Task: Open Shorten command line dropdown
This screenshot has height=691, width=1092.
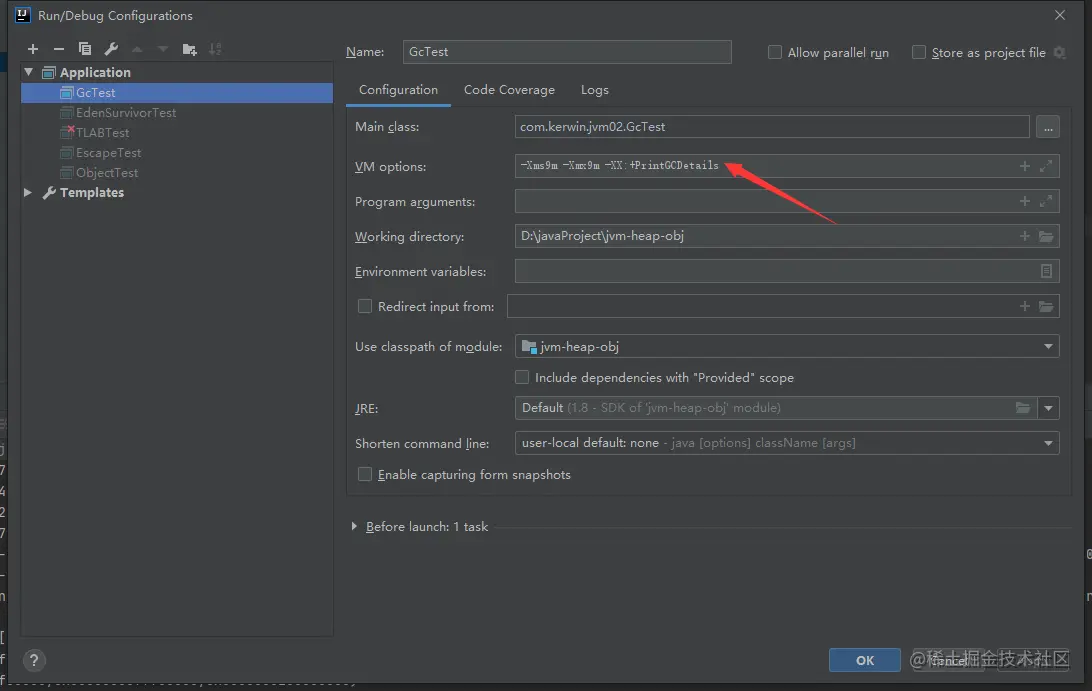Action: pos(1048,442)
